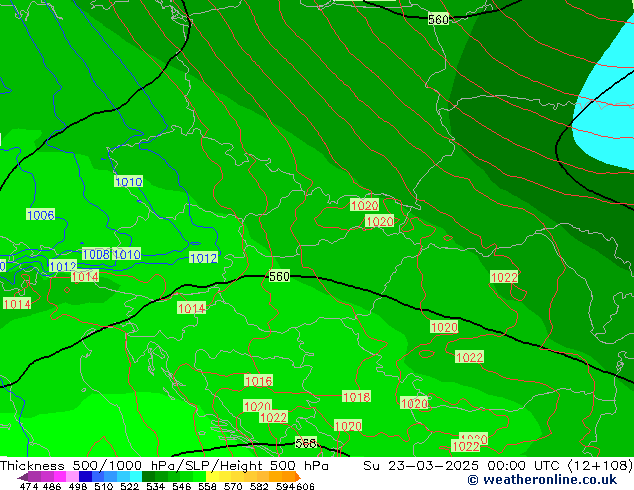Click the dark blue legend swatch
Screen dimensions: 634x490
pos(85,476)
